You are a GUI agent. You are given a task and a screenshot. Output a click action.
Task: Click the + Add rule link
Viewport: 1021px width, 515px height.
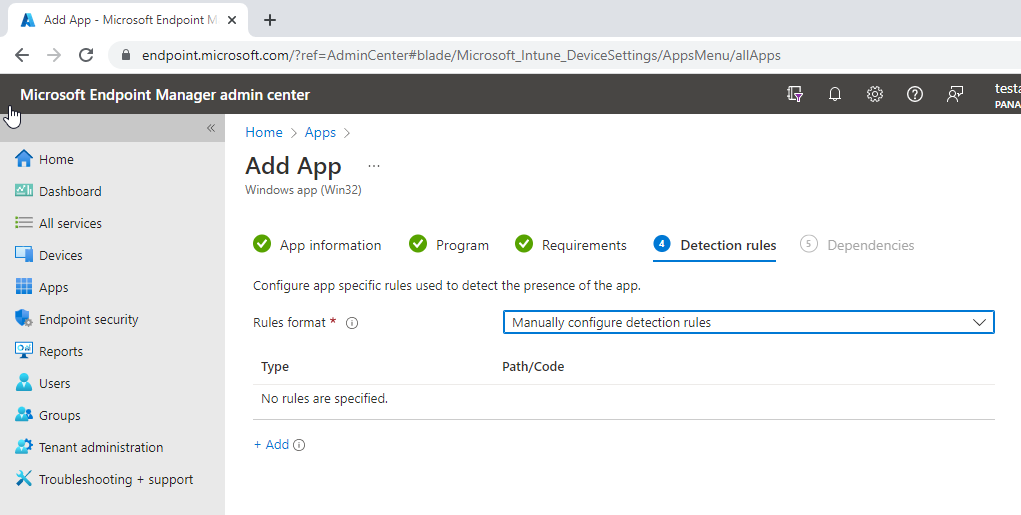click(271, 445)
